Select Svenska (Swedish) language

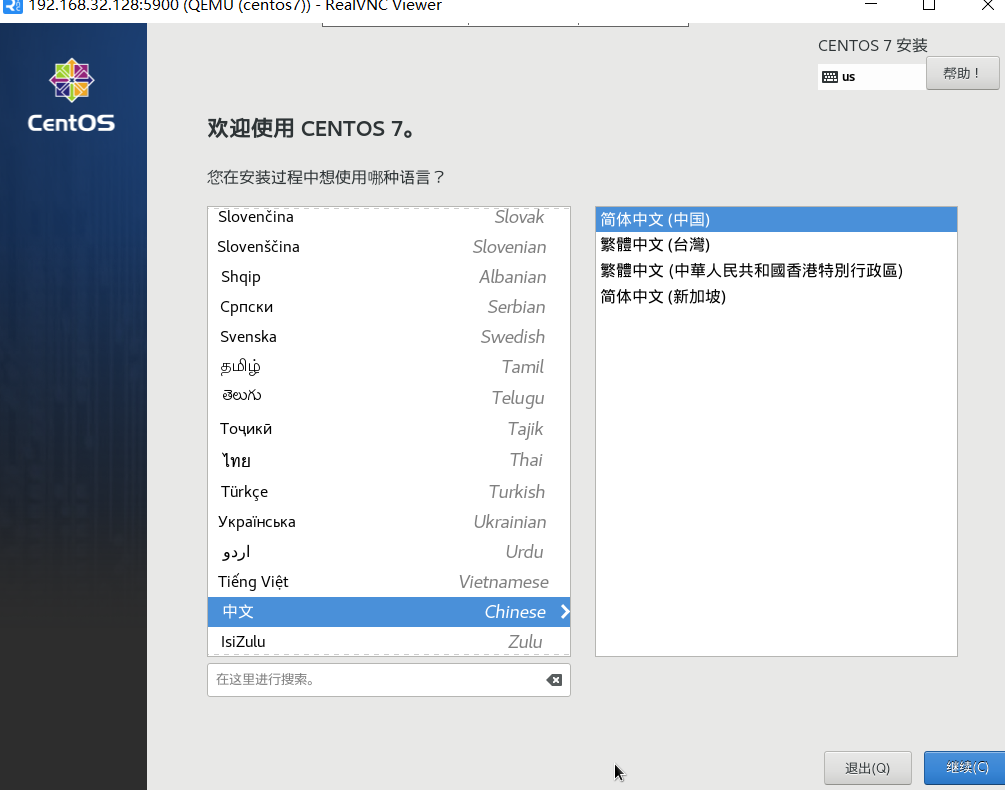[388, 337]
